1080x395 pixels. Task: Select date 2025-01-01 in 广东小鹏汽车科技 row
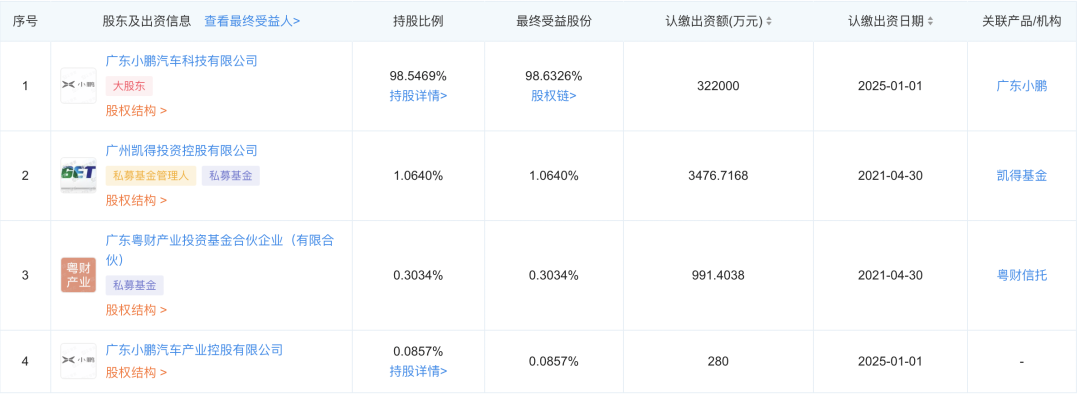pyautogui.click(x=890, y=86)
